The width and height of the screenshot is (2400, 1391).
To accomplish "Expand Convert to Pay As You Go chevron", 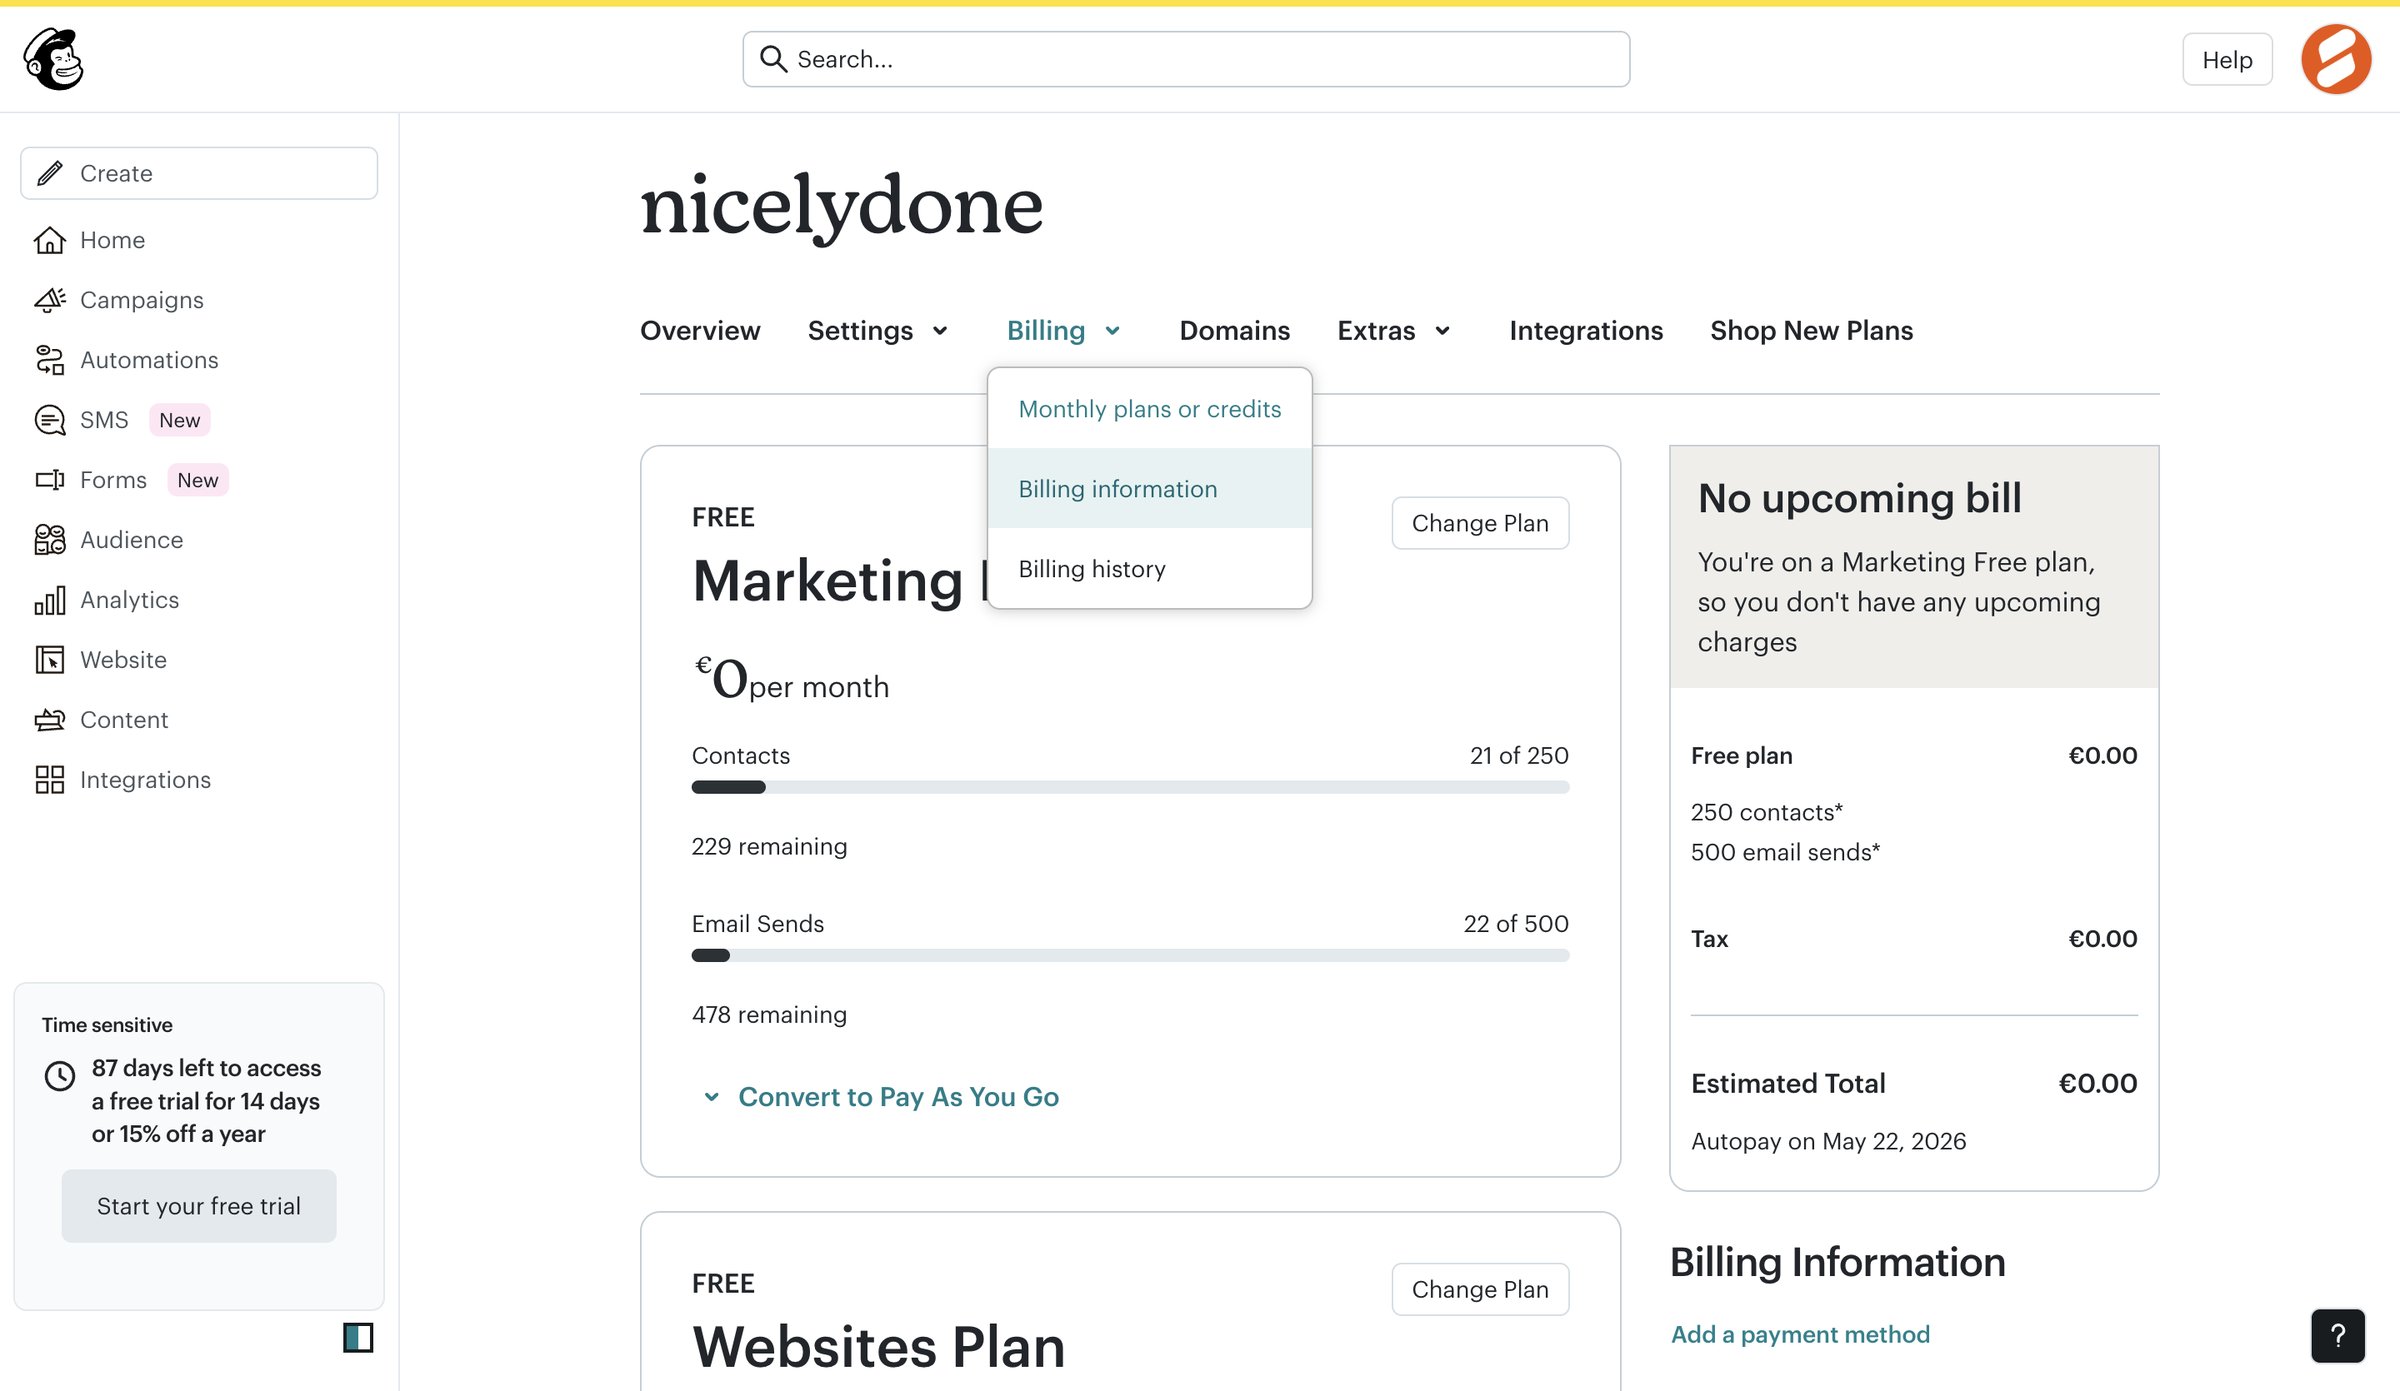I will [711, 1097].
